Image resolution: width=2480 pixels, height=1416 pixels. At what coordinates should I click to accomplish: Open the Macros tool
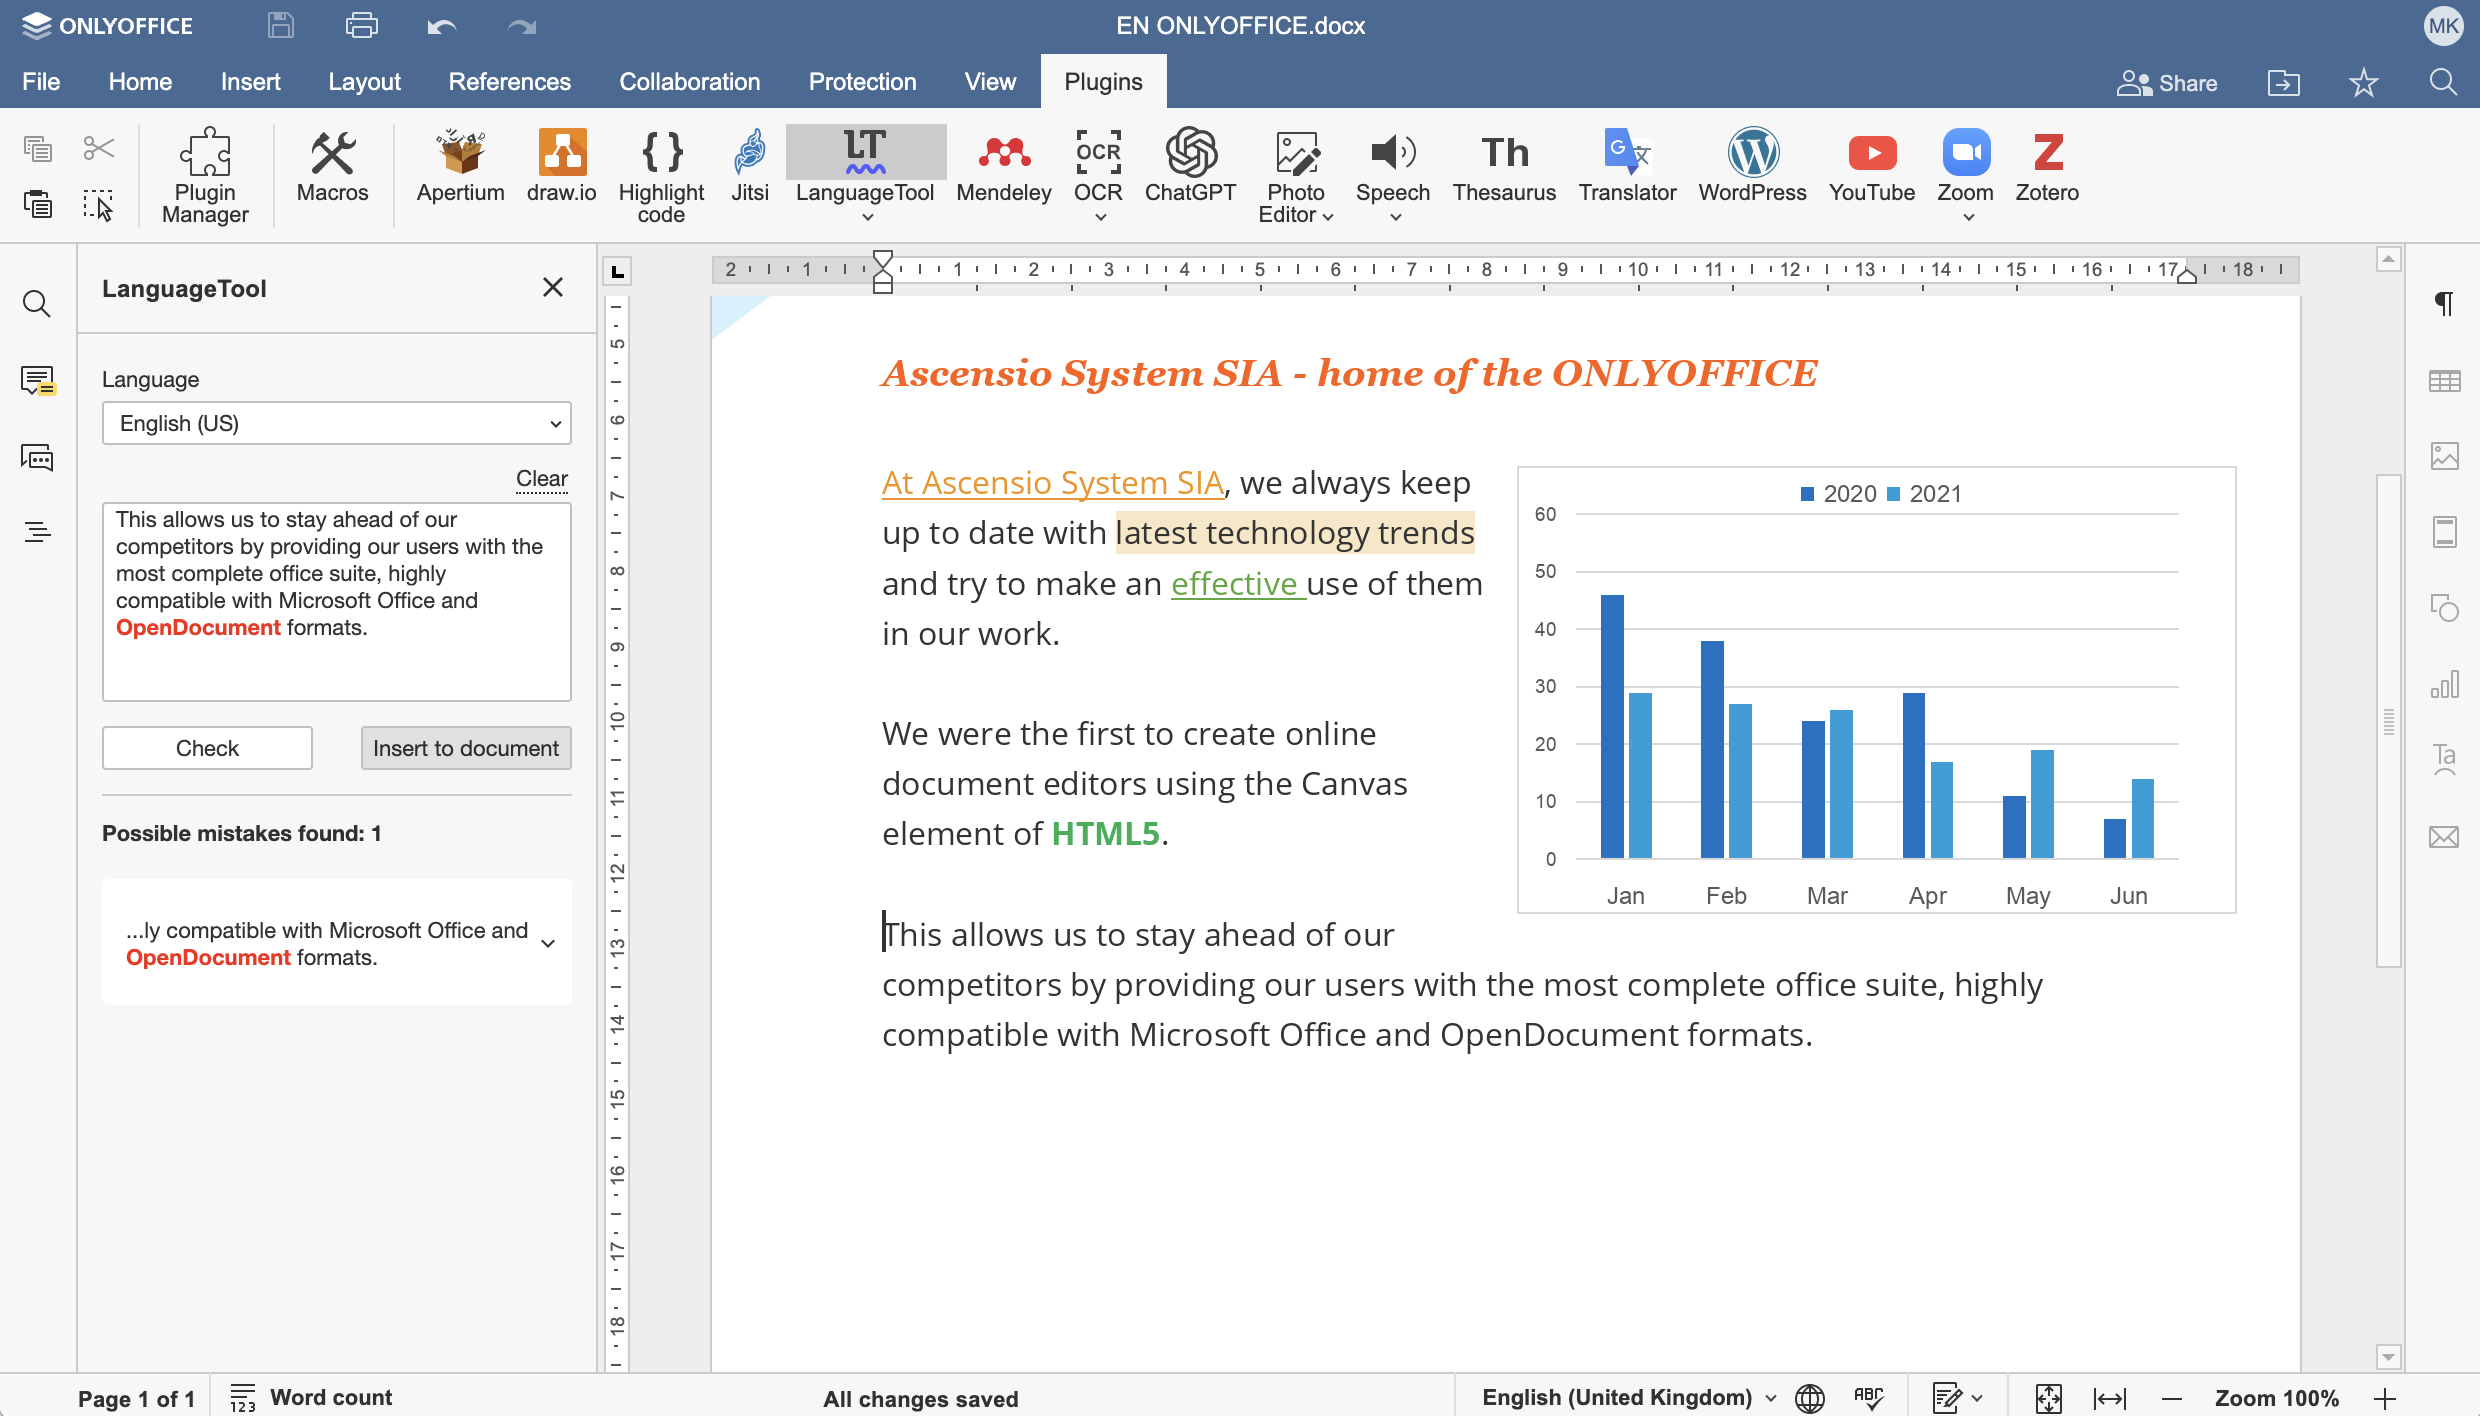[x=332, y=168]
